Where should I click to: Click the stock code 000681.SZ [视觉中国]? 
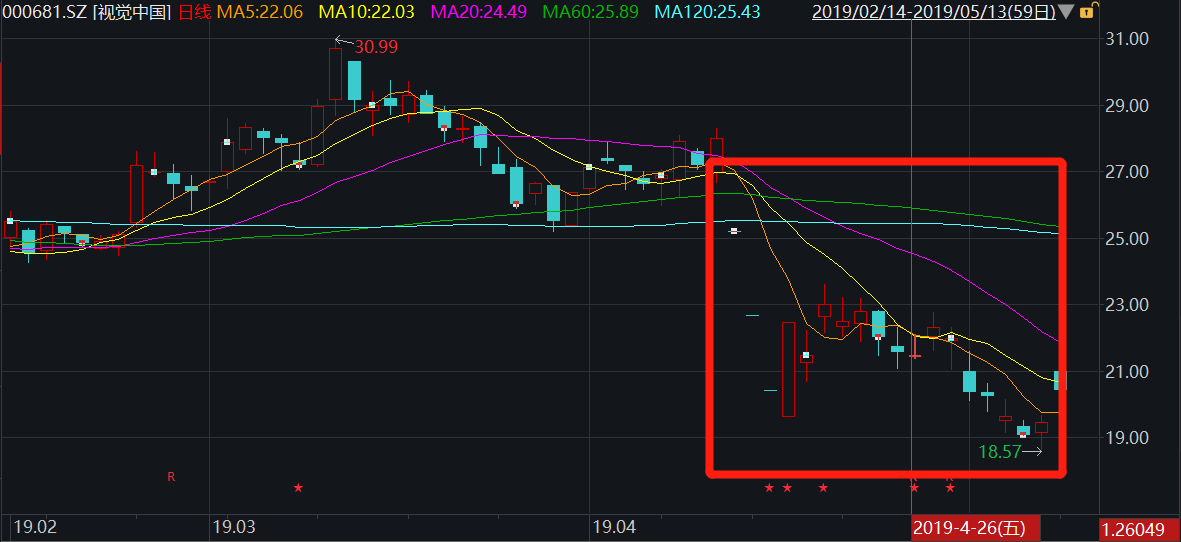point(86,12)
